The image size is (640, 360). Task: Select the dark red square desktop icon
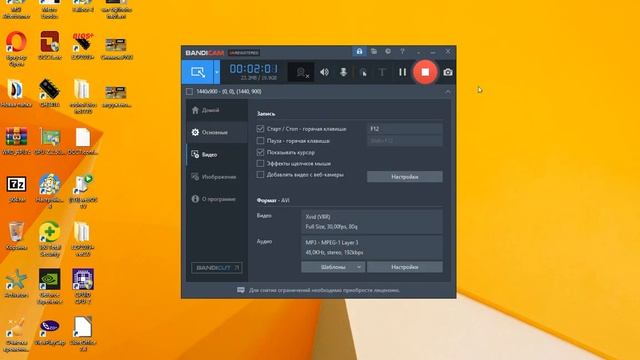pos(50,45)
